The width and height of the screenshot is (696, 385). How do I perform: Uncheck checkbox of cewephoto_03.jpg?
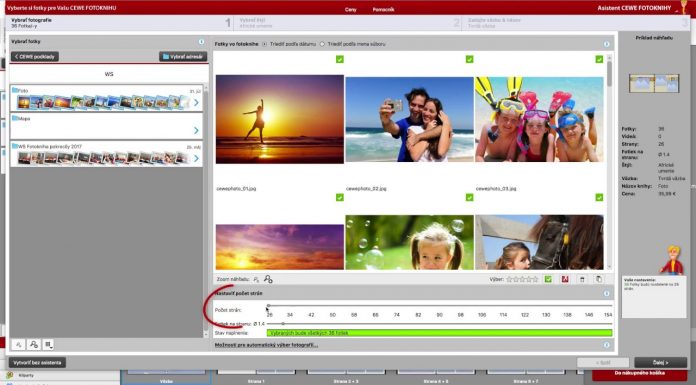[599, 59]
